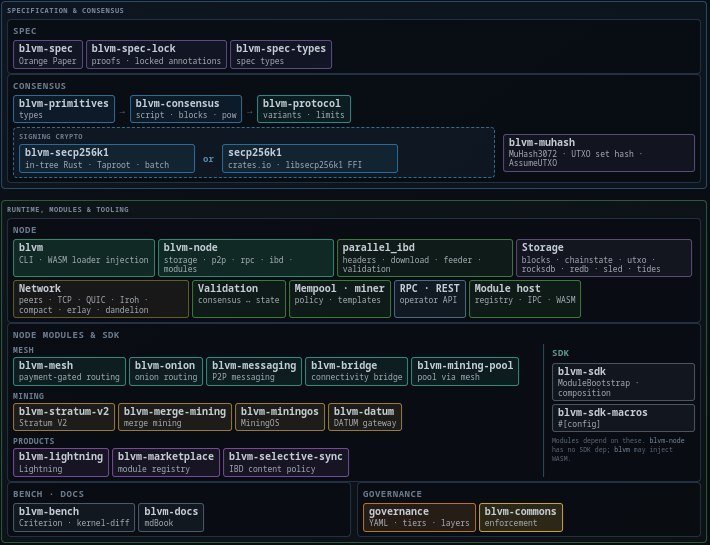Open the blvm CLI card
Image resolution: width=710 pixels, height=545 pixels.
click(x=84, y=258)
